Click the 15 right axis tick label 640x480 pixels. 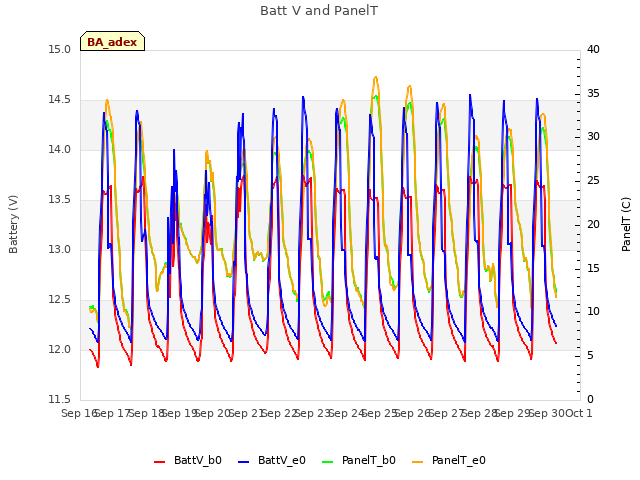tap(593, 269)
